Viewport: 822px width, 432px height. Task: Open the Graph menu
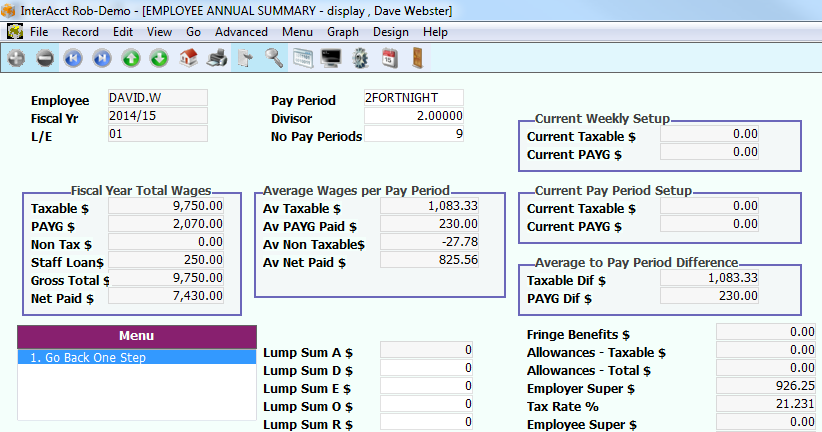[x=343, y=32]
